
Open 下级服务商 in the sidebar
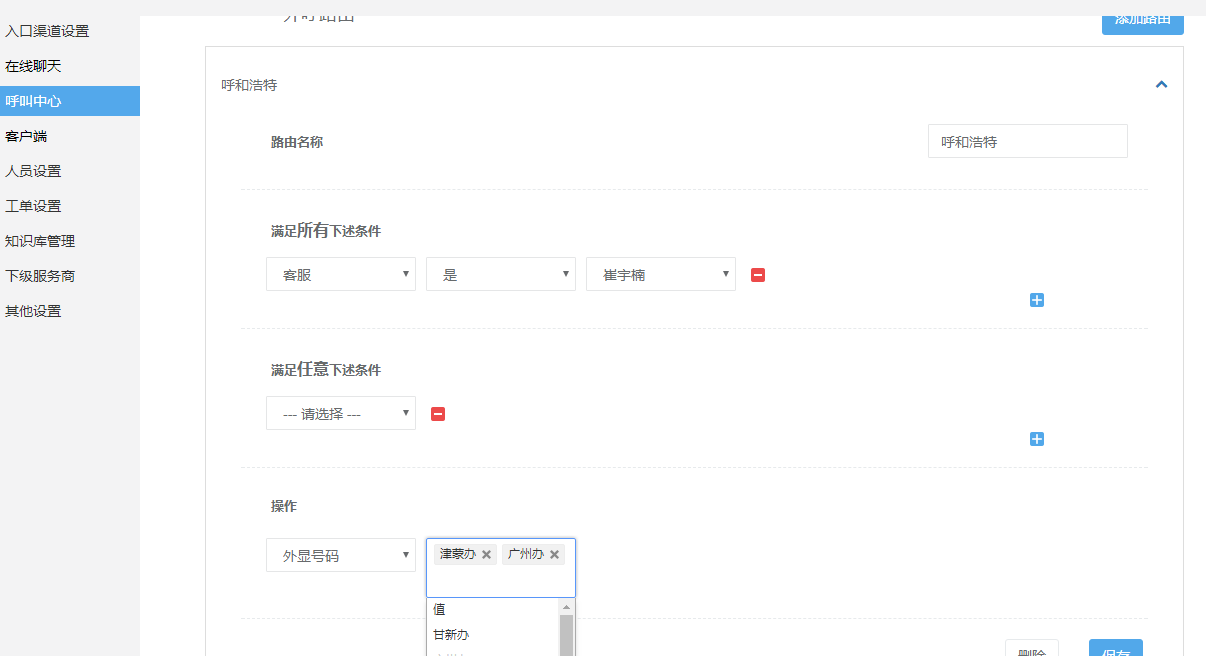[40, 276]
